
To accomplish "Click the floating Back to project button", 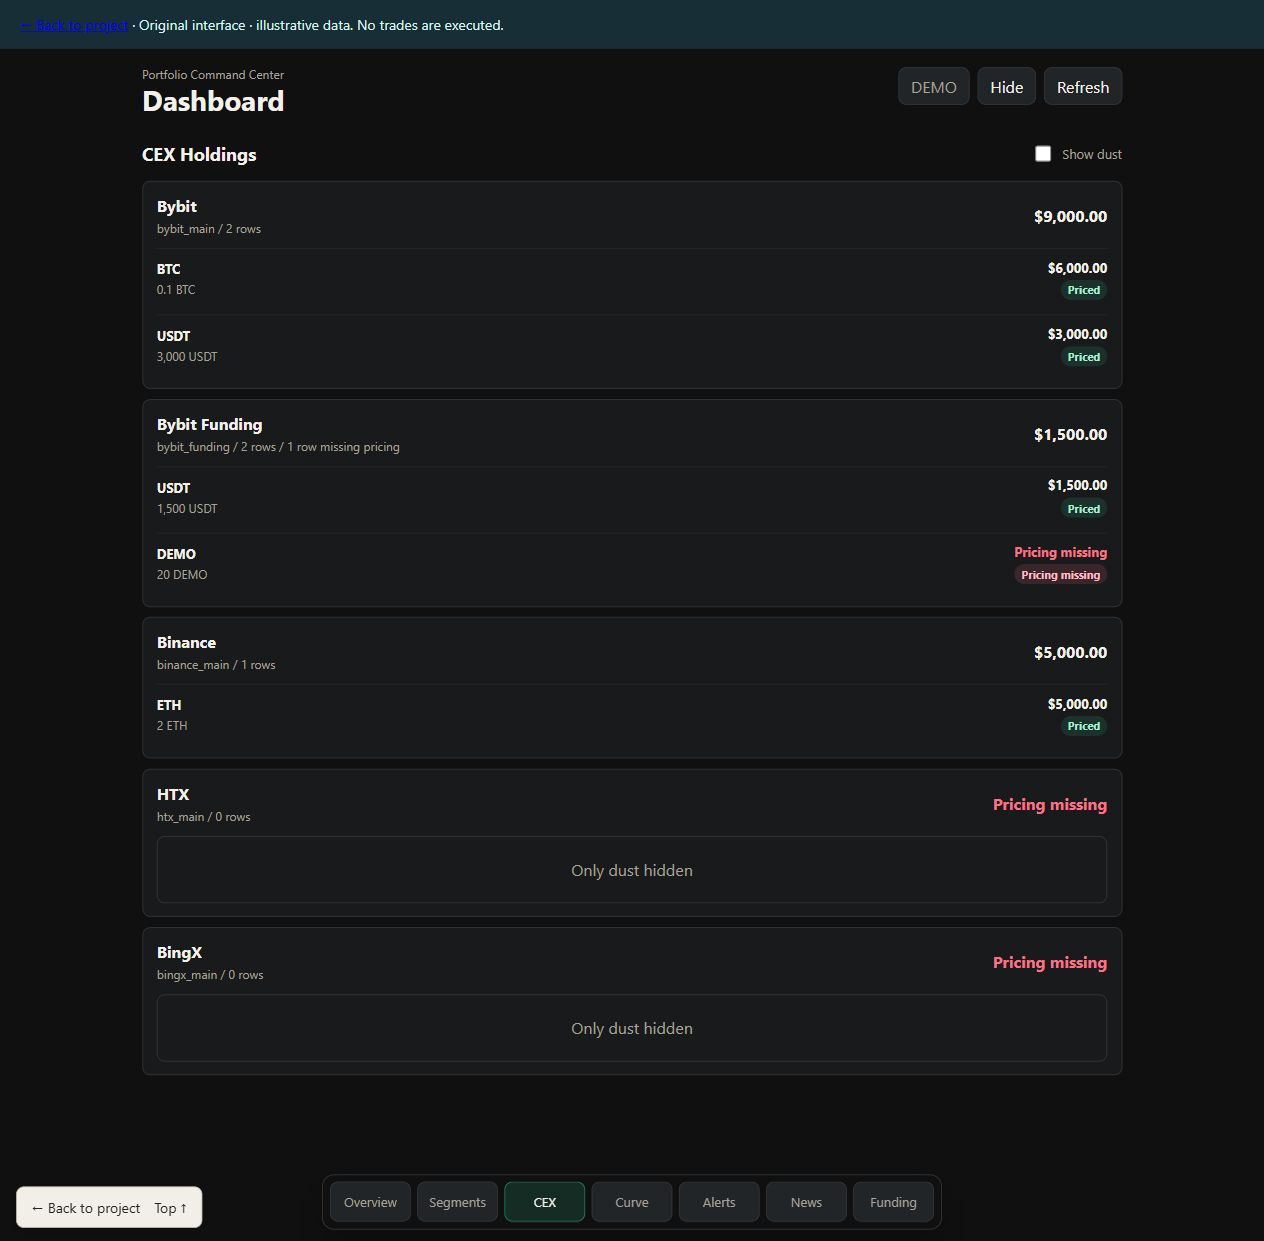I will pos(86,1208).
